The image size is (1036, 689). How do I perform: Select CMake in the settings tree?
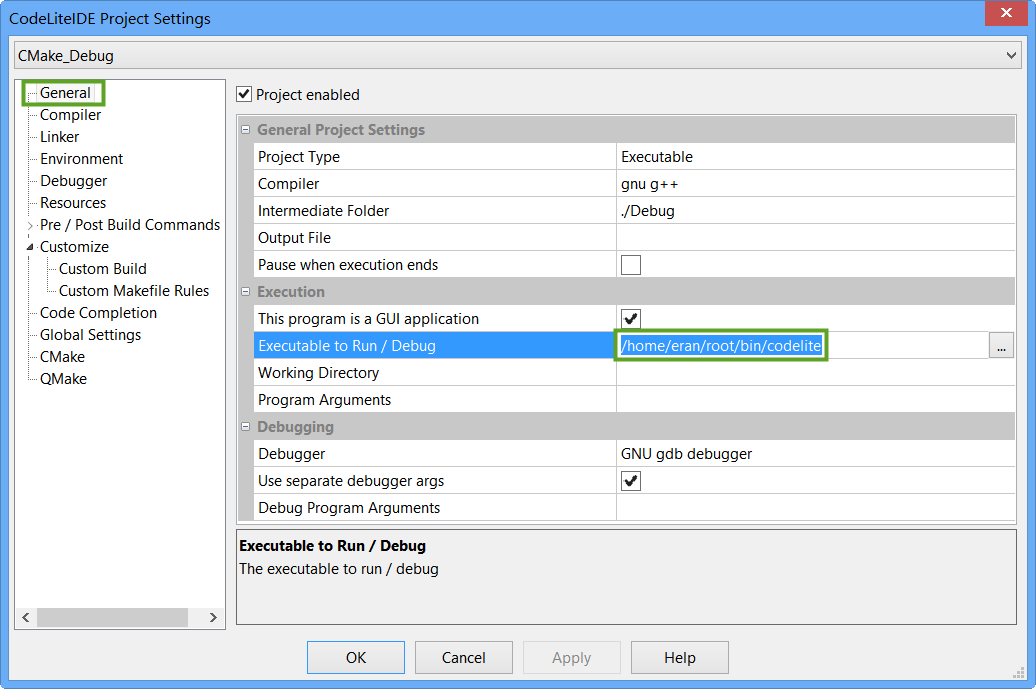pos(62,357)
